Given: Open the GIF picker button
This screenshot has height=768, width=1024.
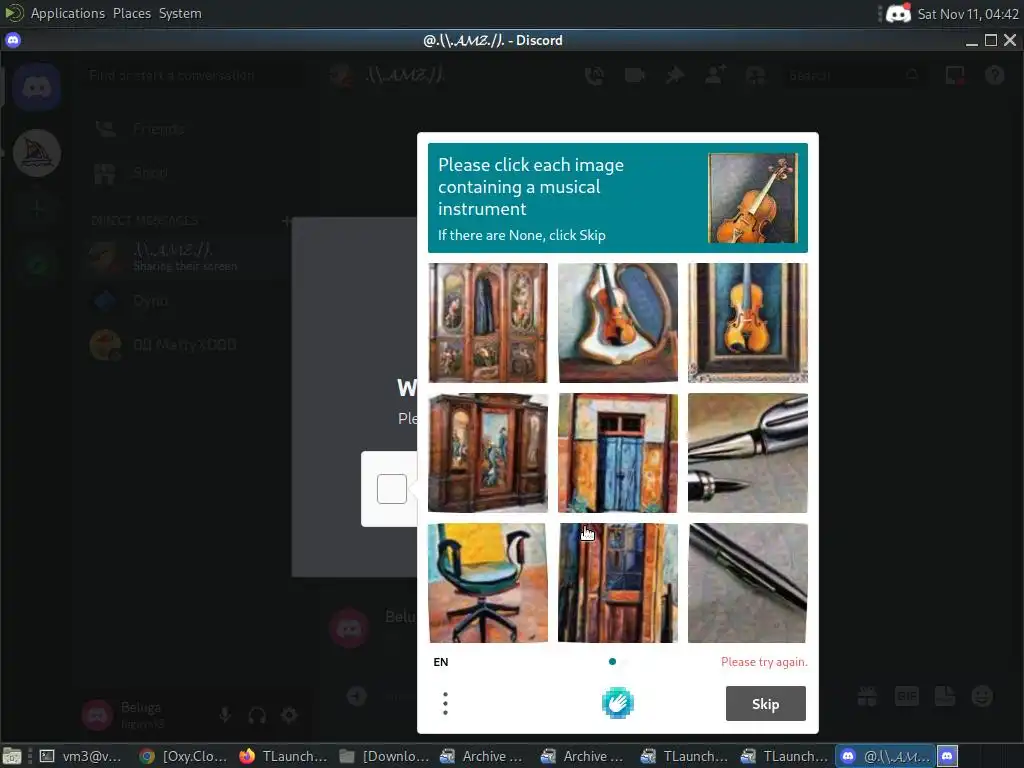Looking at the screenshot, I should [x=906, y=696].
